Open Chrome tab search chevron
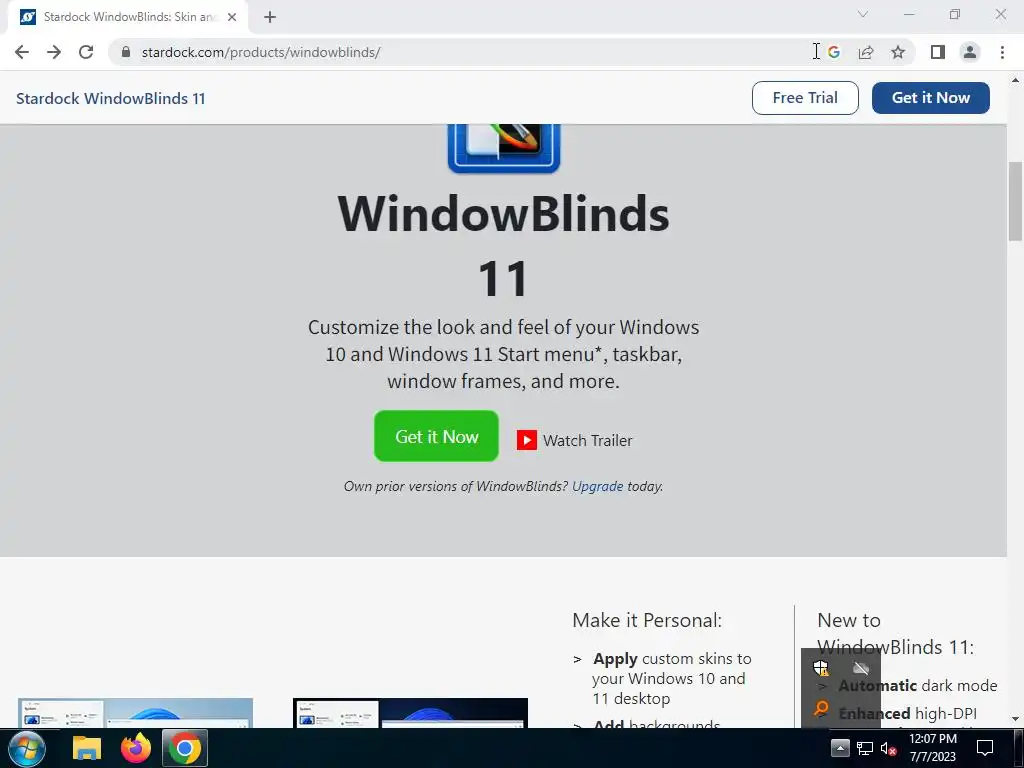This screenshot has width=1024, height=768. point(863,14)
